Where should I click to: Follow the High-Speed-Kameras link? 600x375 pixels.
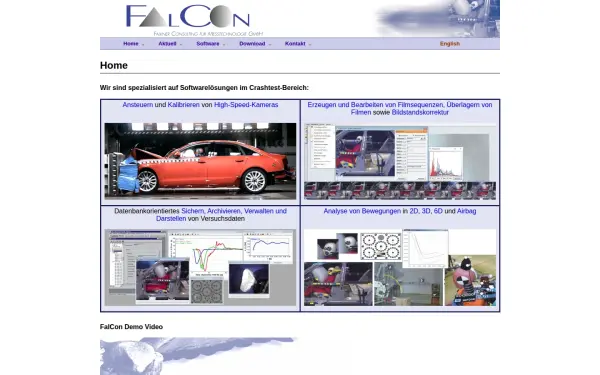[246, 104]
